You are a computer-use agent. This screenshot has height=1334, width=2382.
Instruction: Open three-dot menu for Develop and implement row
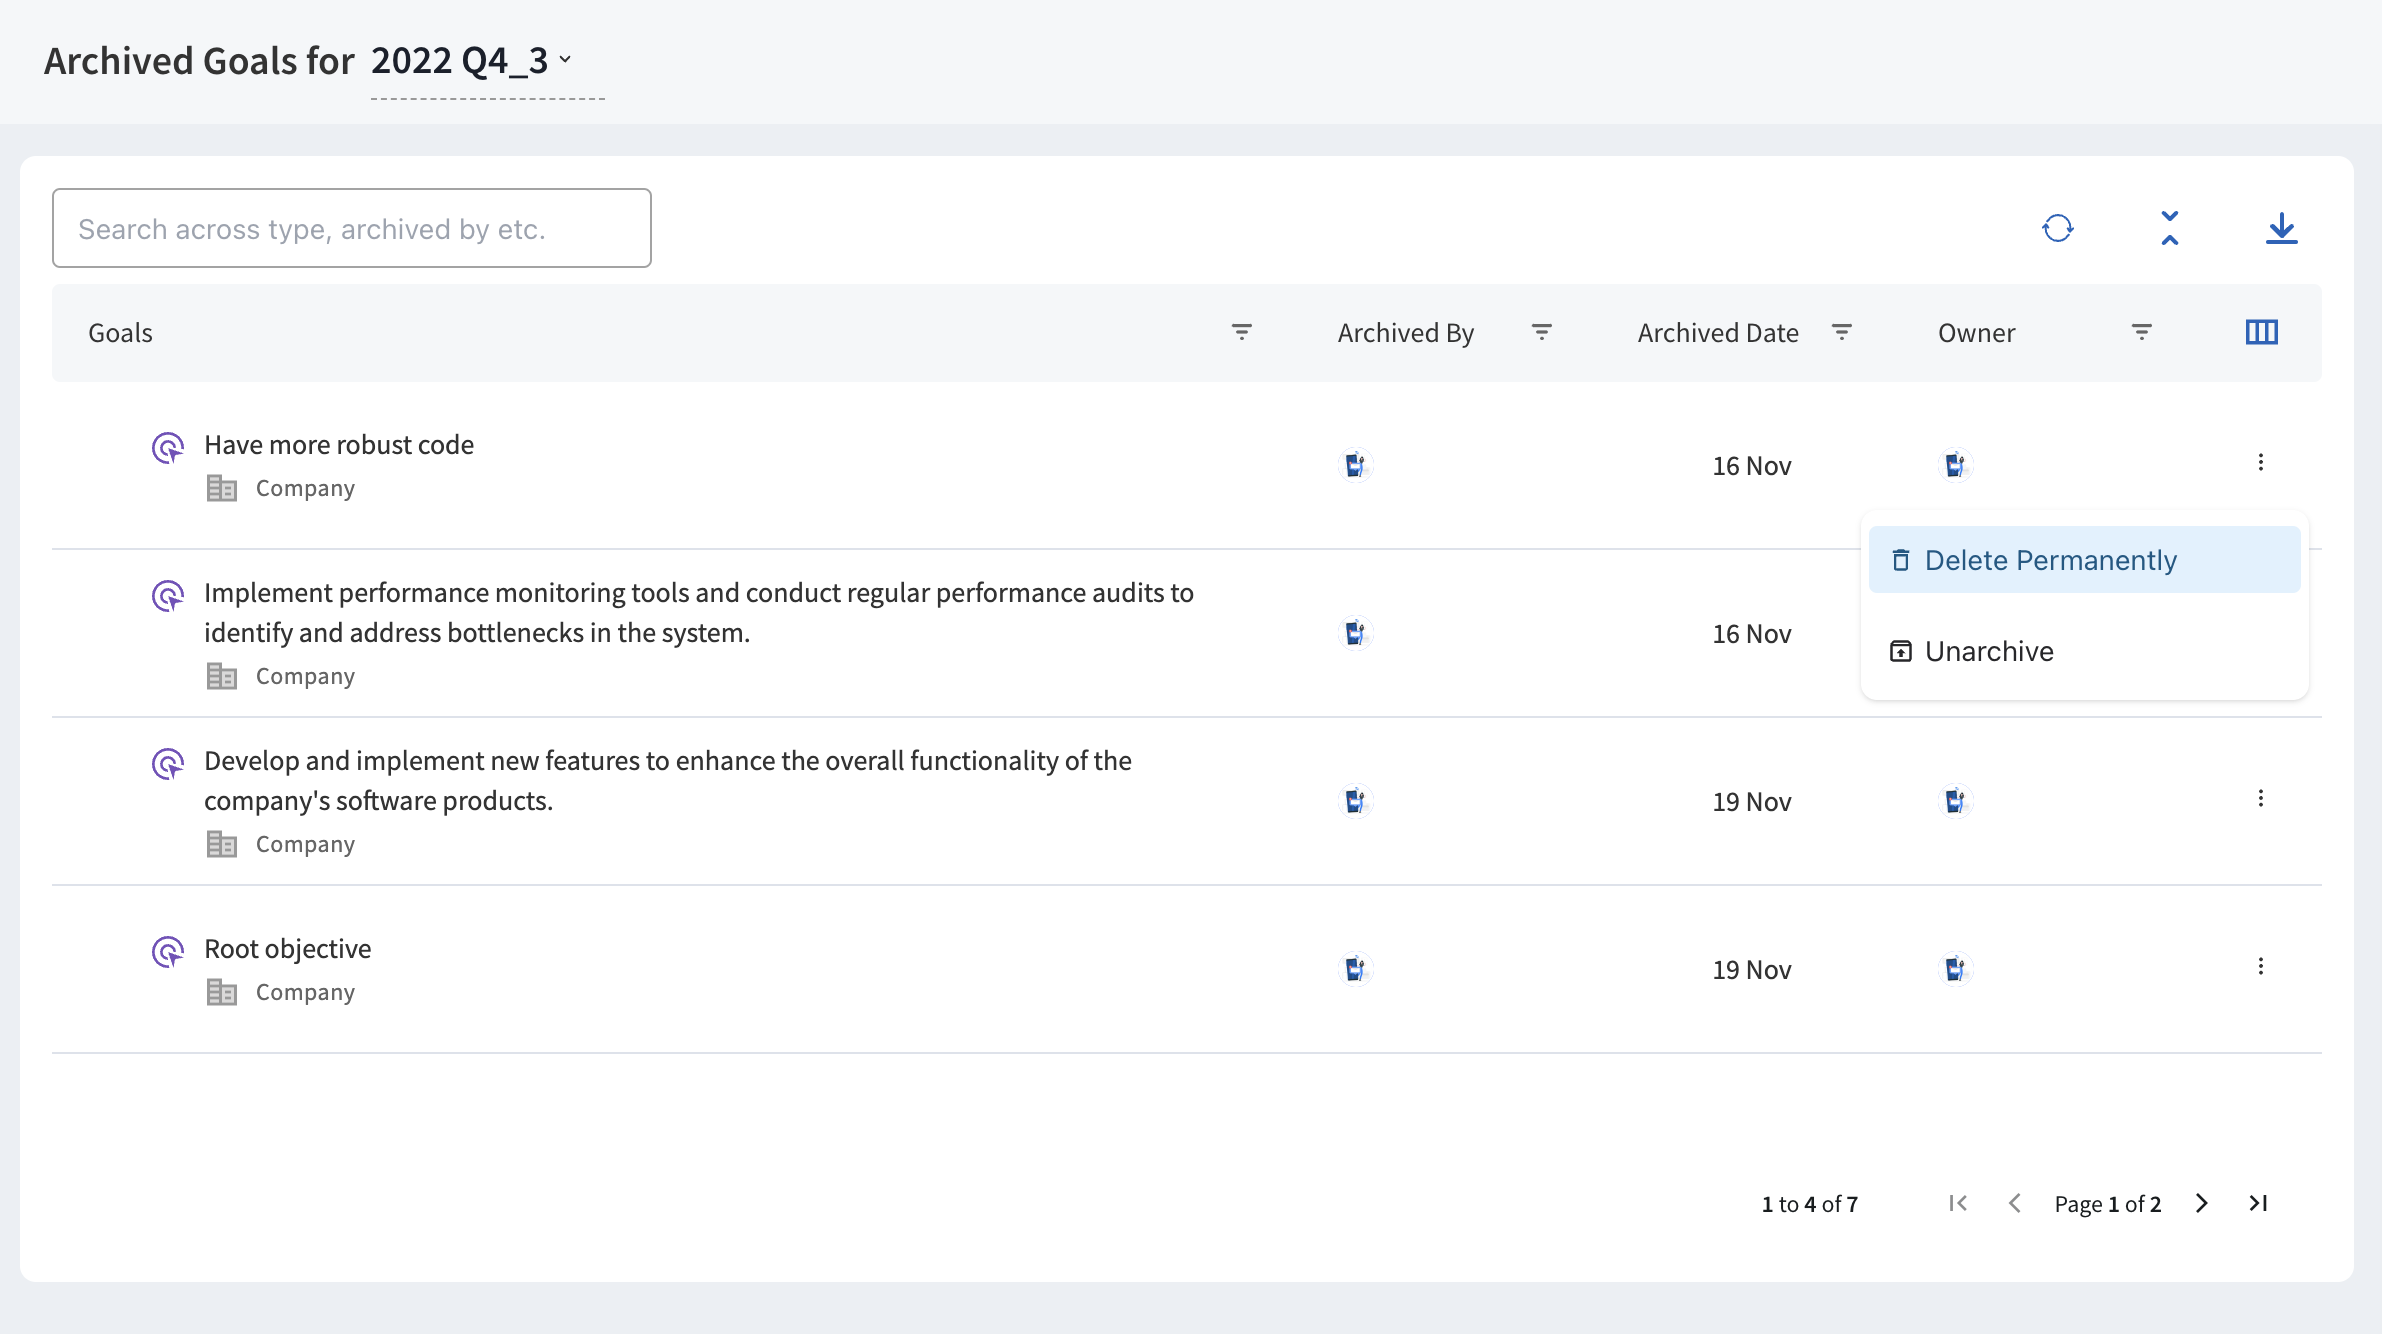pyautogui.click(x=2260, y=798)
